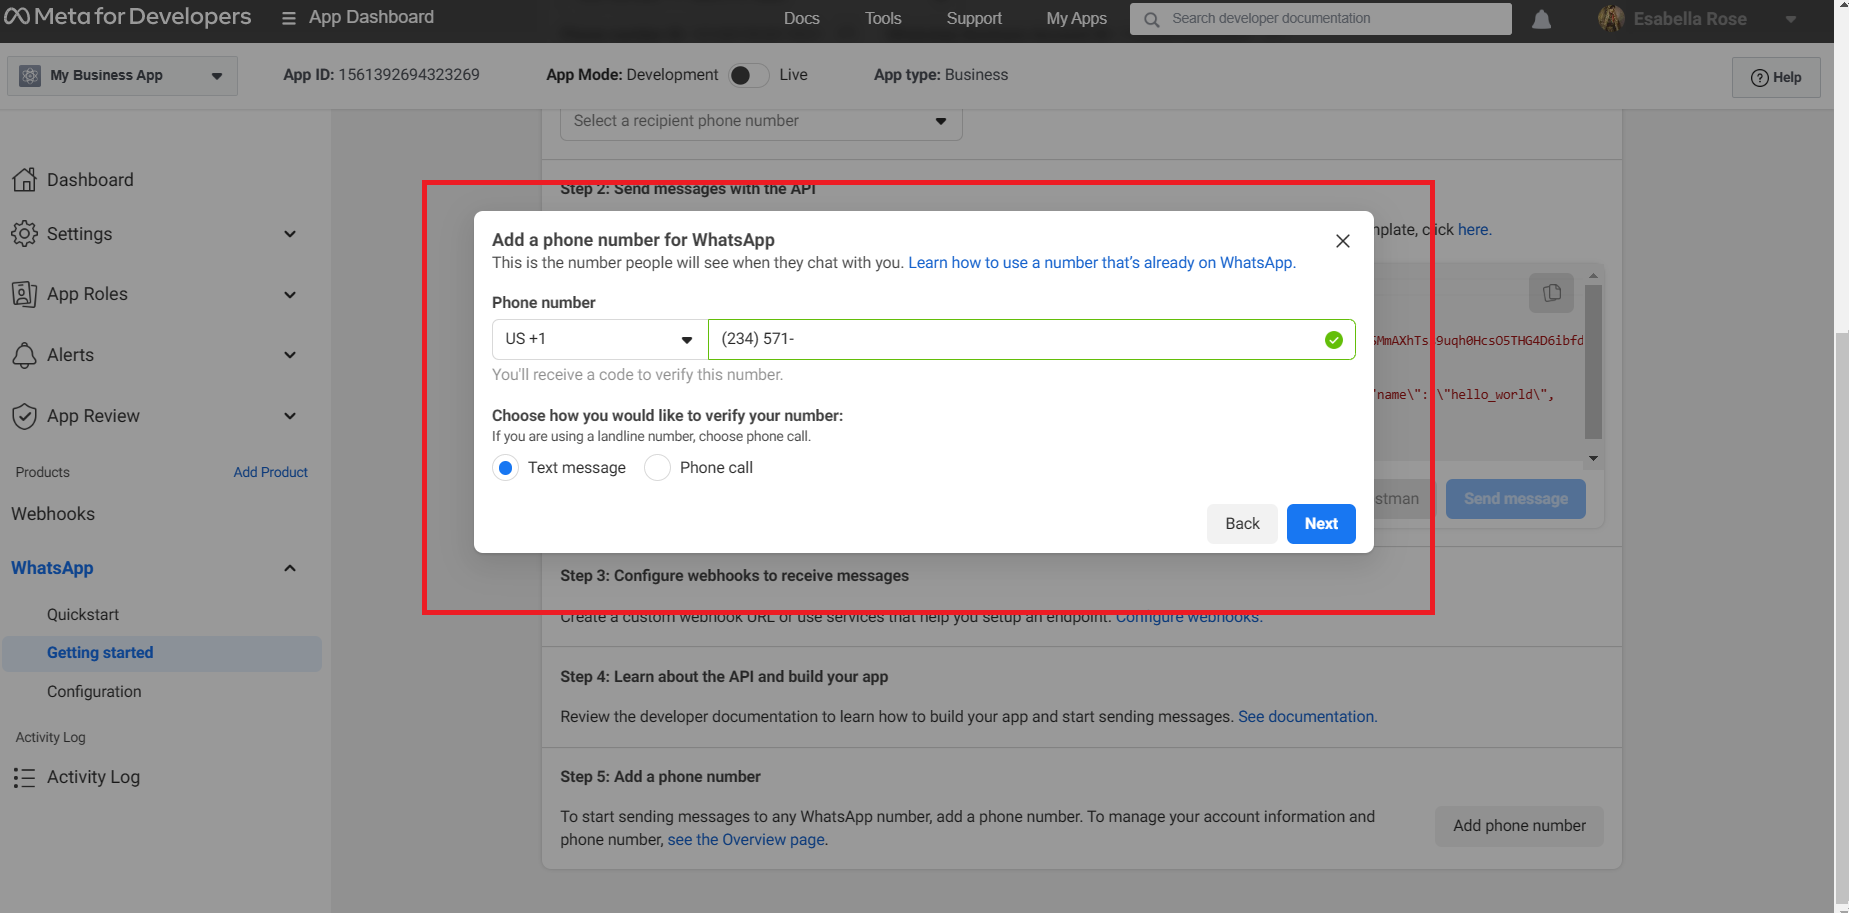The image size is (1849, 913).
Task: Copy the code snippet with the copy icon
Action: pos(1551,293)
